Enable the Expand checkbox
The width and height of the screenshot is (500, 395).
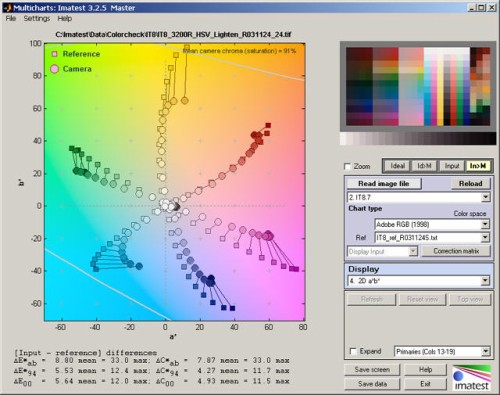tap(353, 351)
